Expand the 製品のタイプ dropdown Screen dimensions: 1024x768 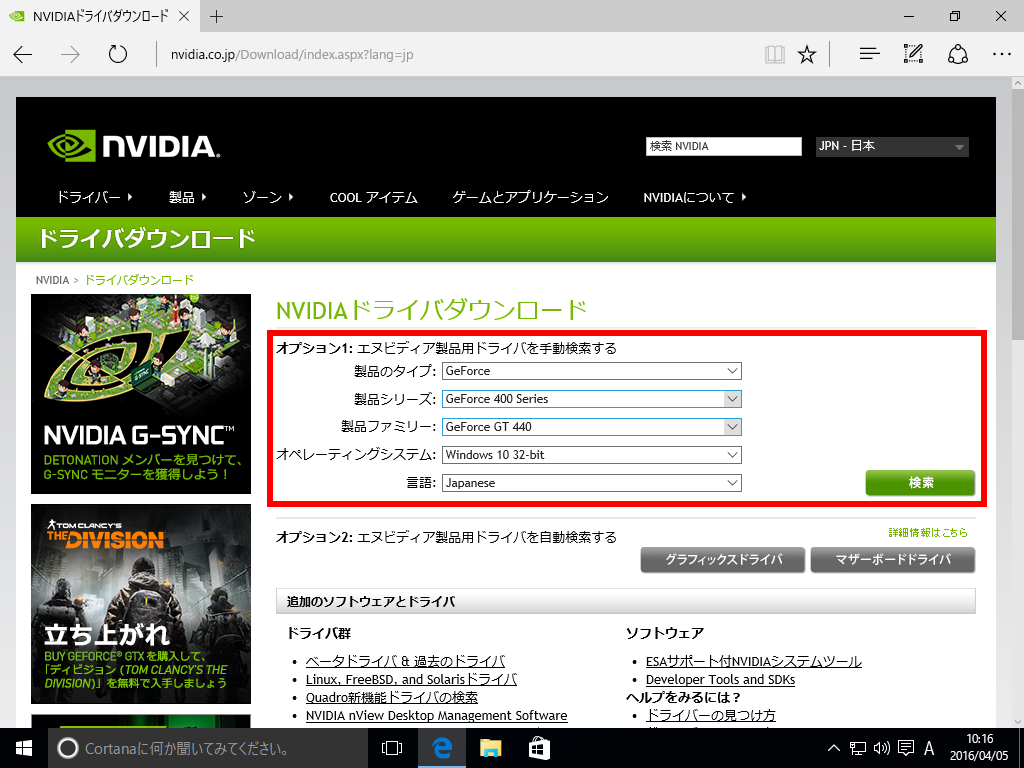[591, 371]
